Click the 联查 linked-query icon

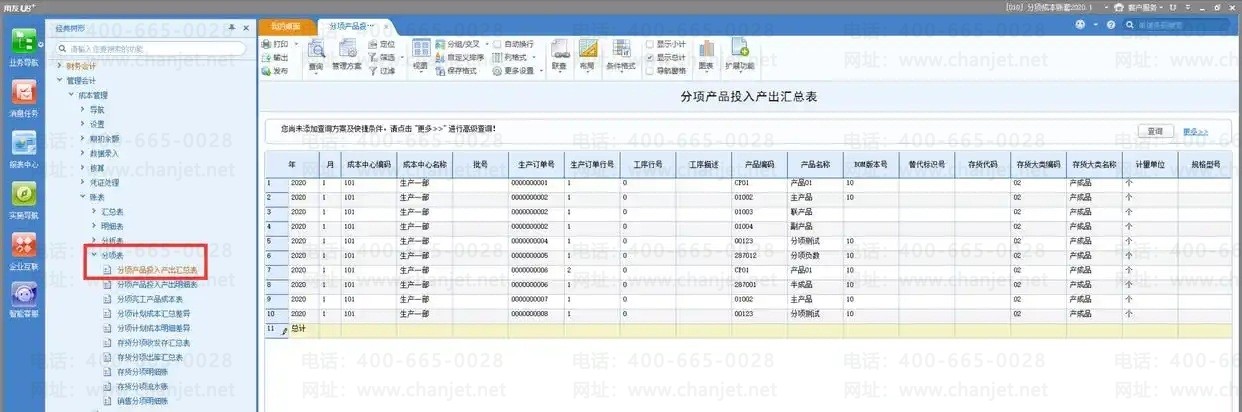[x=559, y=56]
